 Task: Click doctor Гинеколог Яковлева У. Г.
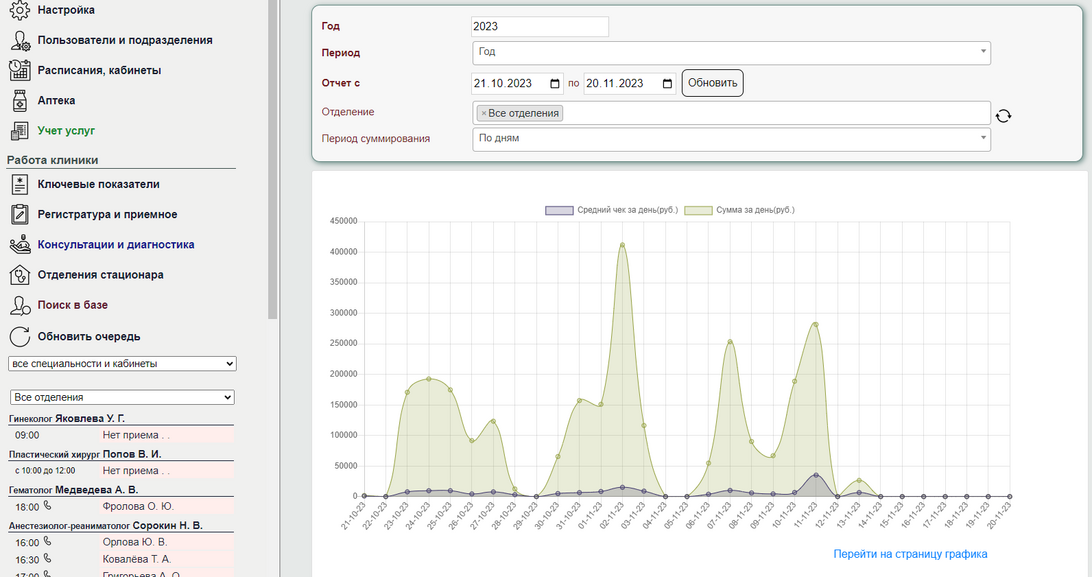67,418
